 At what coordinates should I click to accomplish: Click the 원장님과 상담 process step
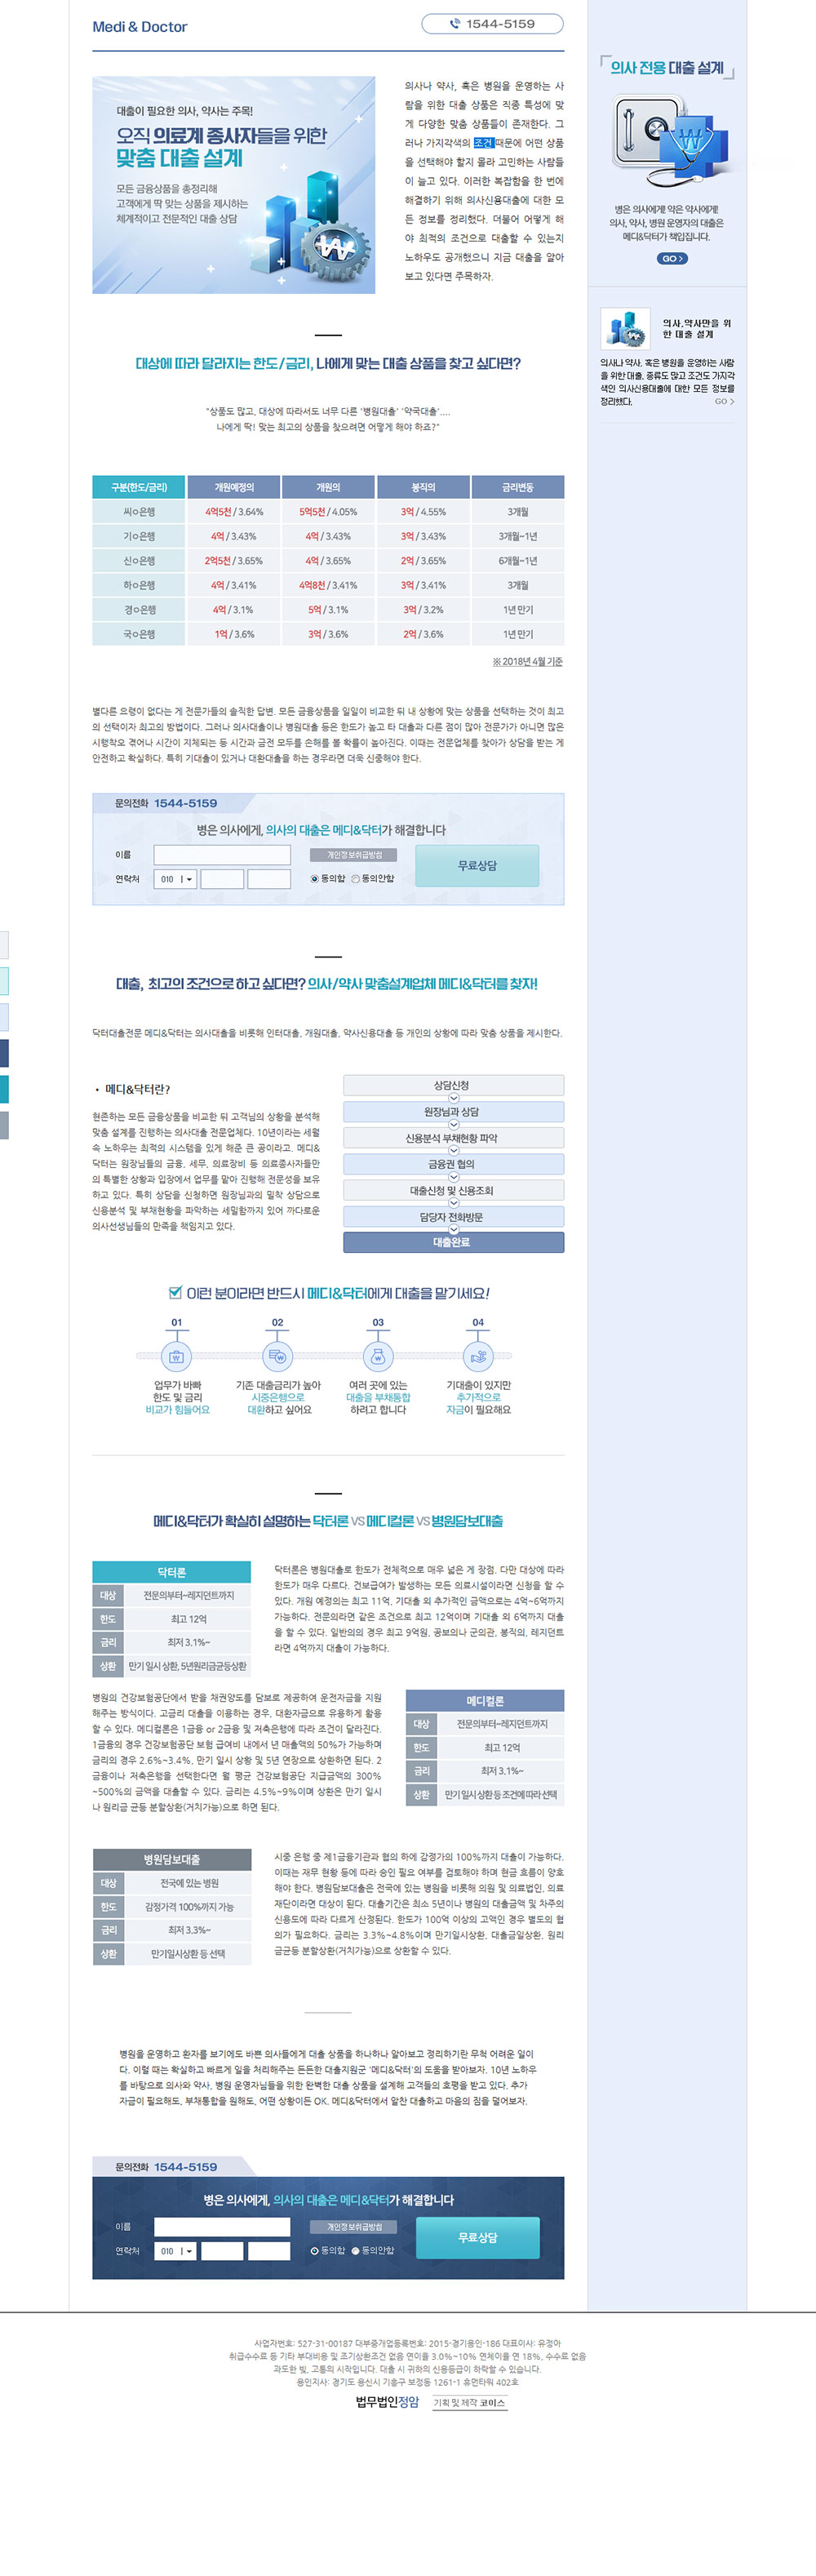point(453,1112)
